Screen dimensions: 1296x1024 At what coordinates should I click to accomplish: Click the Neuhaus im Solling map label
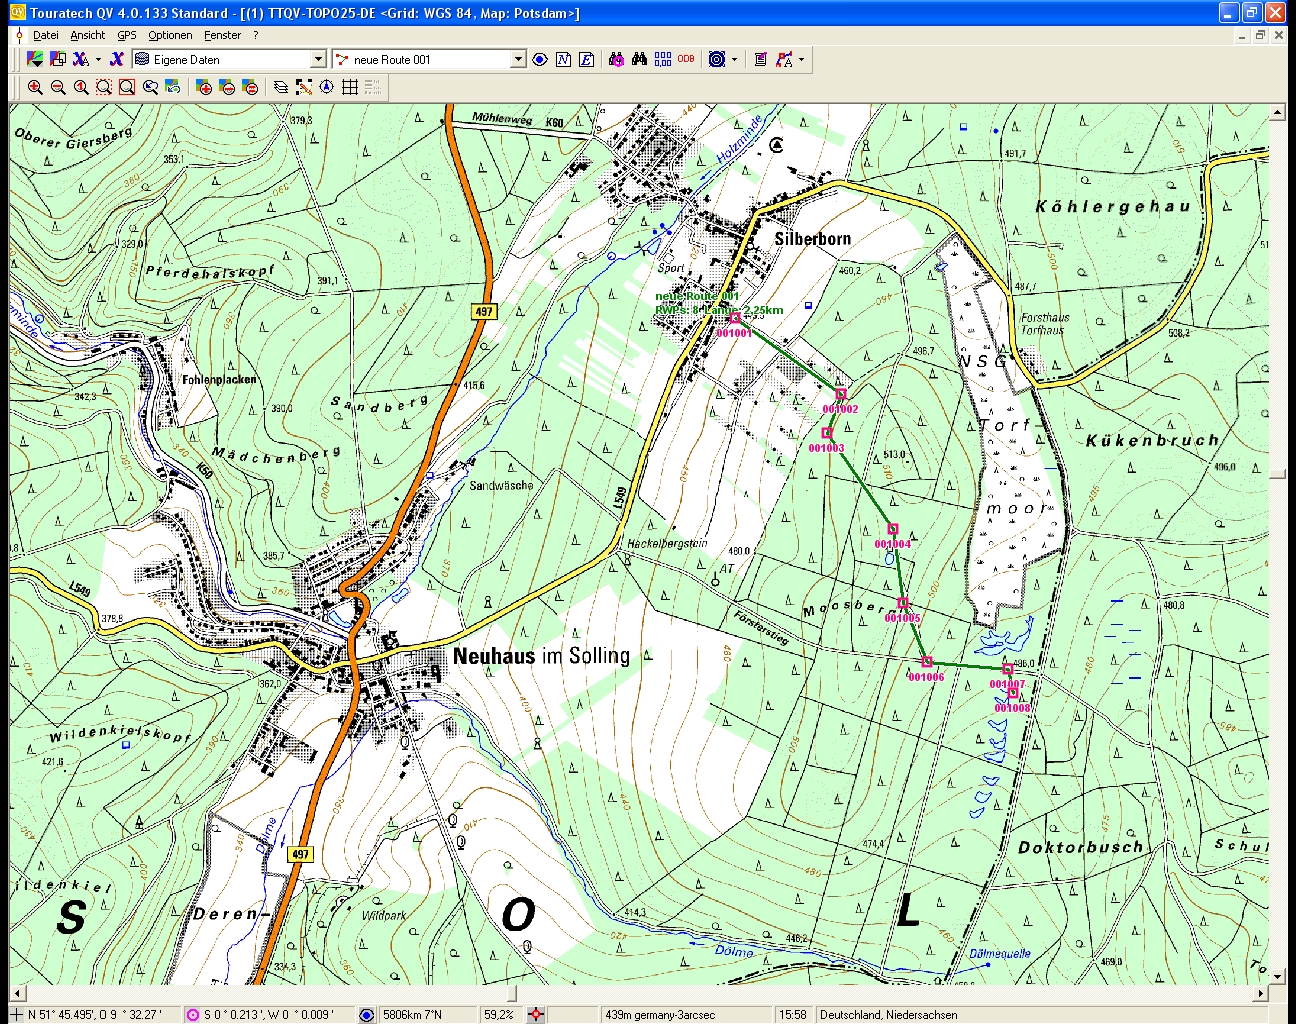[541, 656]
